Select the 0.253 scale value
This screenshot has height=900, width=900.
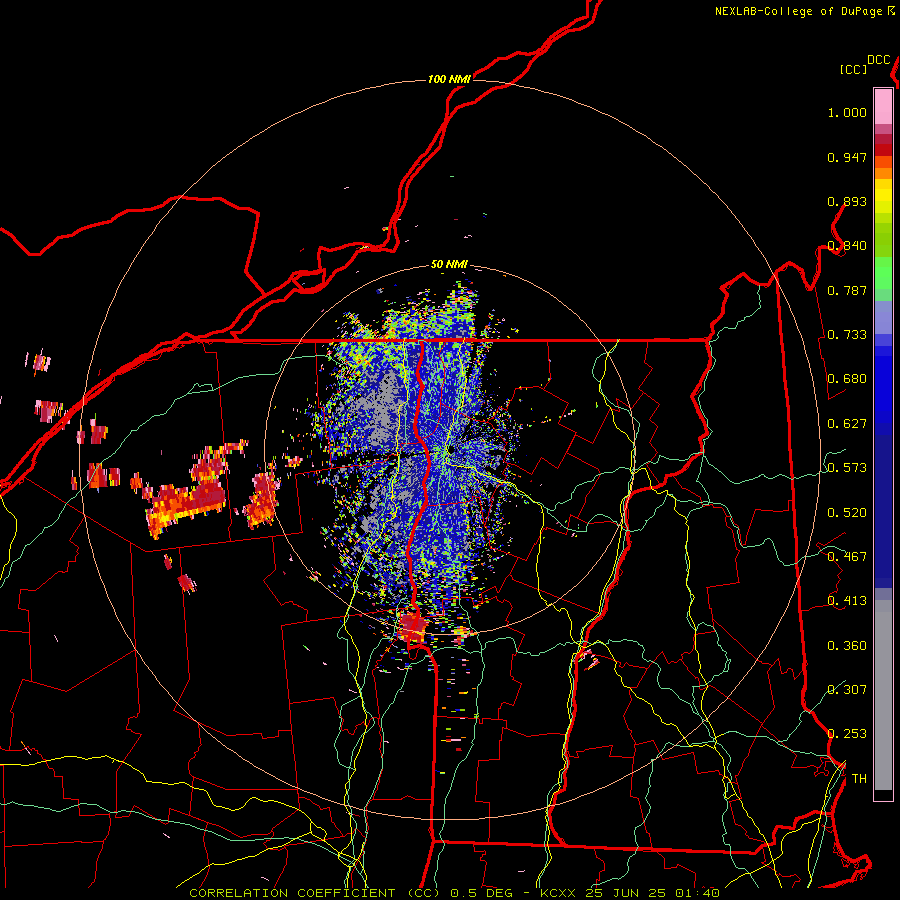pyautogui.click(x=847, y=734)
